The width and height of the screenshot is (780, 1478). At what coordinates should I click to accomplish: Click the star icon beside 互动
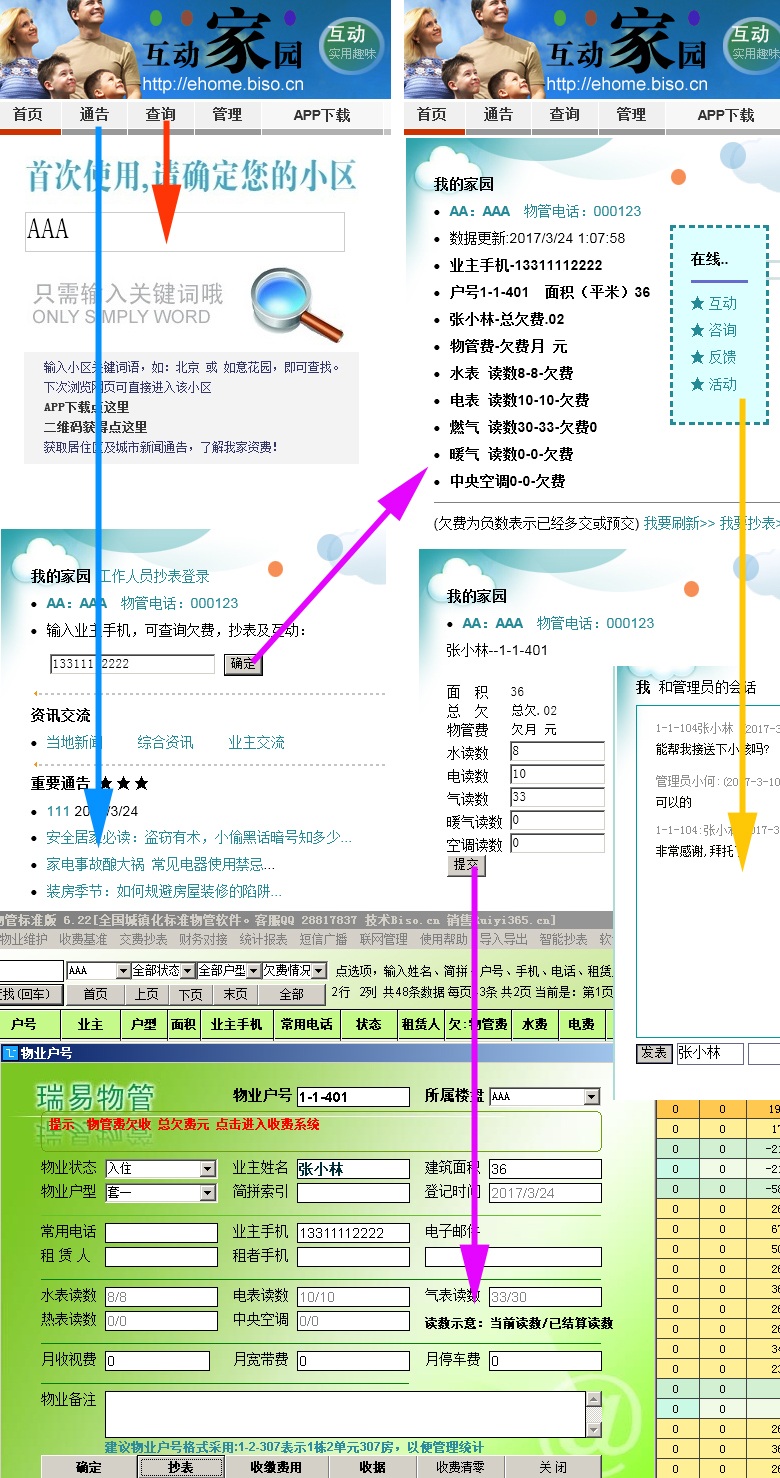pos(698,303)
